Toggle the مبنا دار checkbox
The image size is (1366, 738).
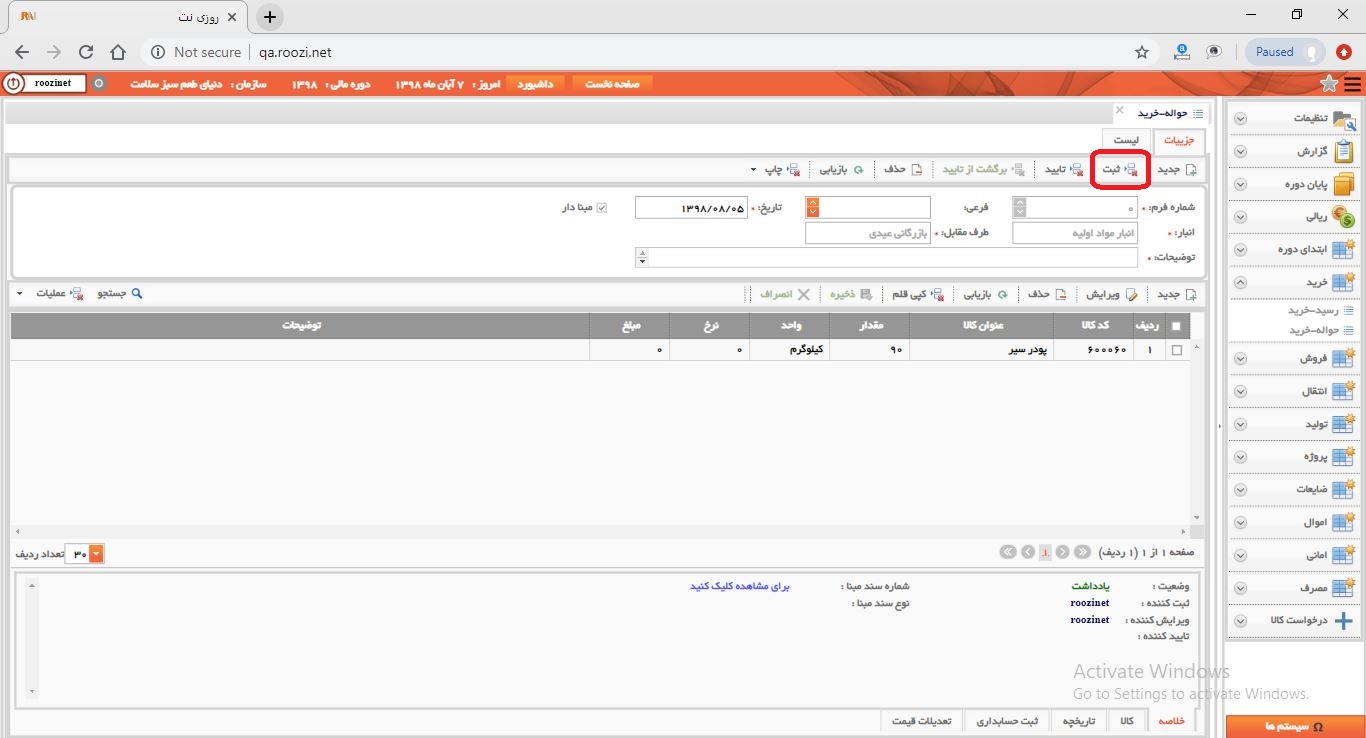coord(602,207)
